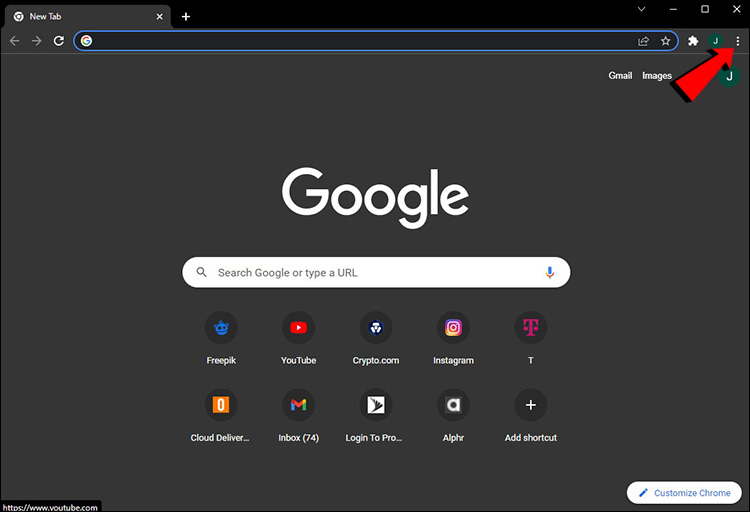Open the Cloud Deliver... shortcut
This screenshot has height=512, width=750.
pos(220,416)
